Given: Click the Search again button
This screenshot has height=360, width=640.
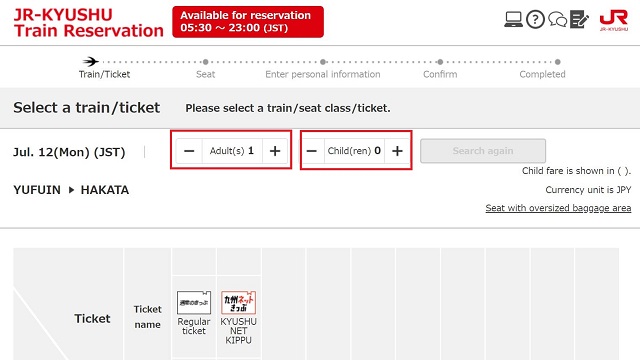Looking at the screenshot, I should [x=483, y=151].
